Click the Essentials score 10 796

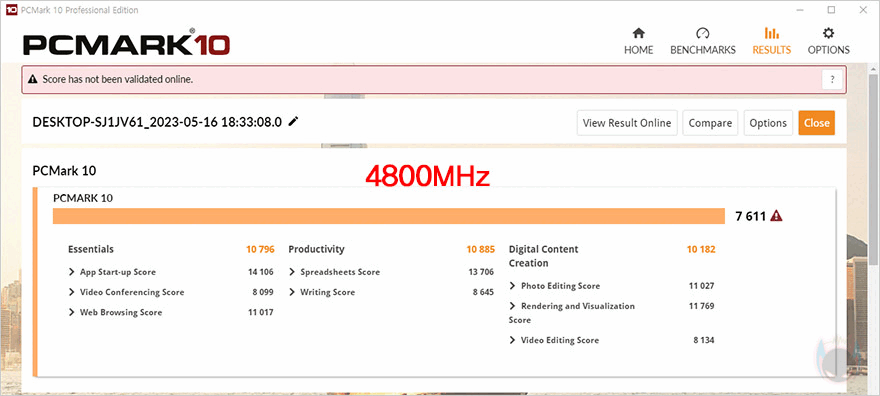(260, 249)
